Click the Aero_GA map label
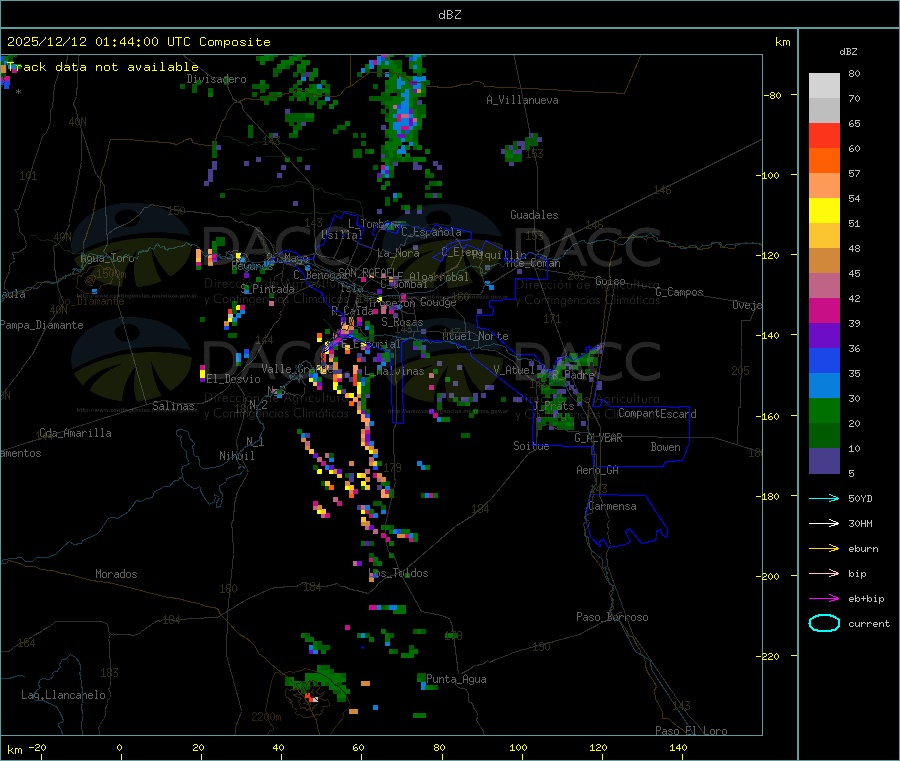The width and height of the screenshot is (900, 761). click(x=598, y=471)
